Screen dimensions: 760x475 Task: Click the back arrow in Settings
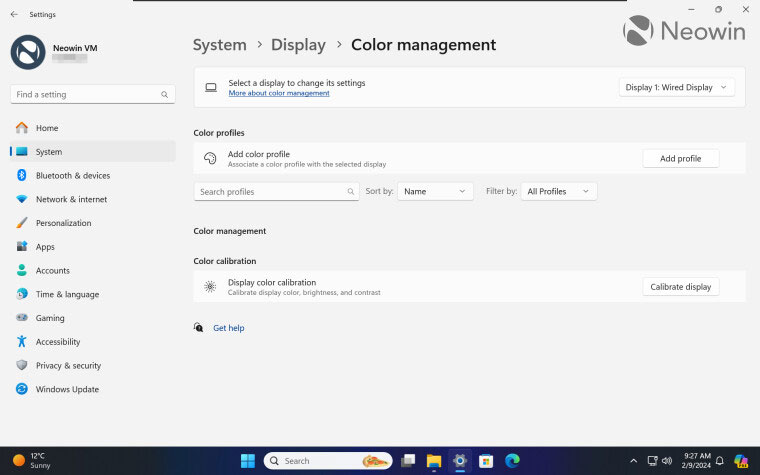tap(12, 15)
